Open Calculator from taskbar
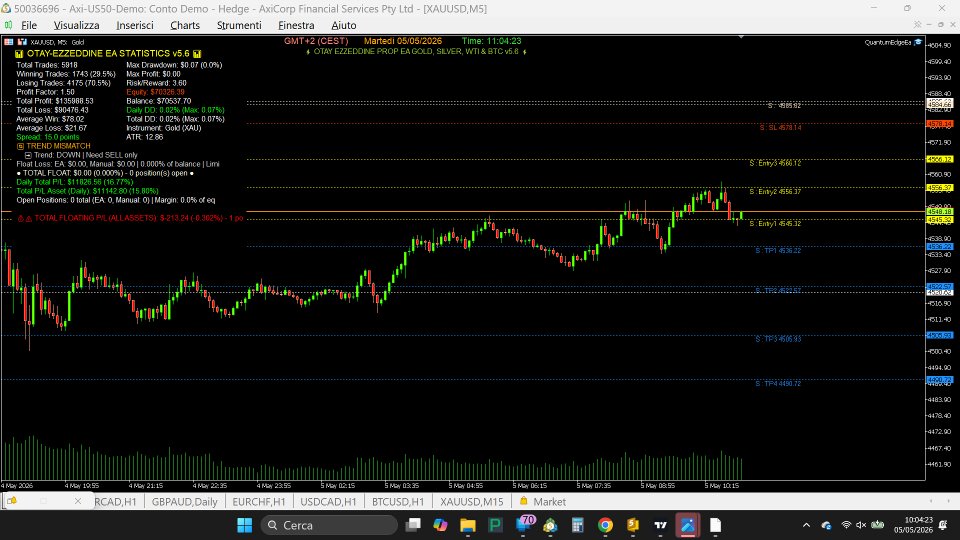Screen dimensions: 960x540 (577, 525)
